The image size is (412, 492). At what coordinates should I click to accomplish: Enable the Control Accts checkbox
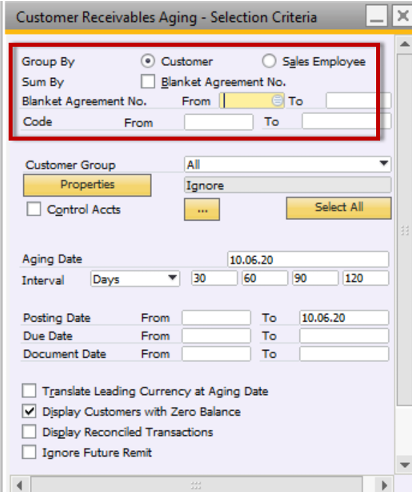pyautogui.click(x=34, y=209)
